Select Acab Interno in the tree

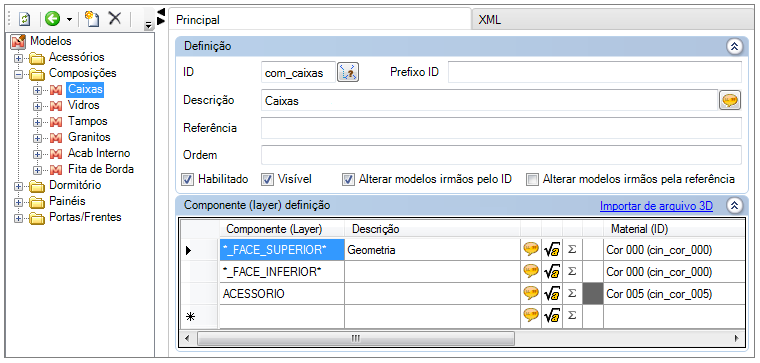click(x=99, y=153)
